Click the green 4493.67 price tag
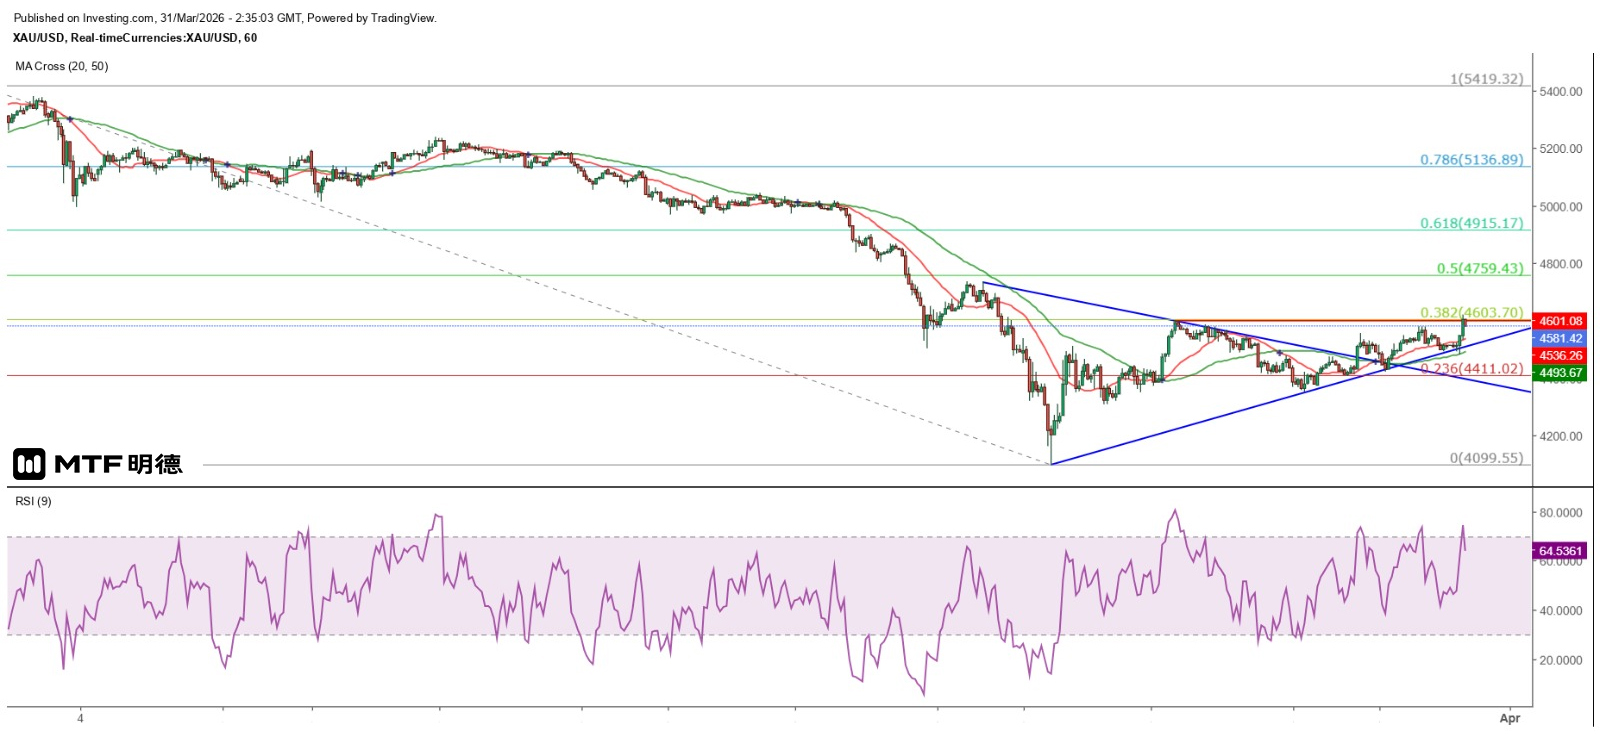Image resolution: width=1600 pixels, height=734 pixels. click(x=1560, y=373)
